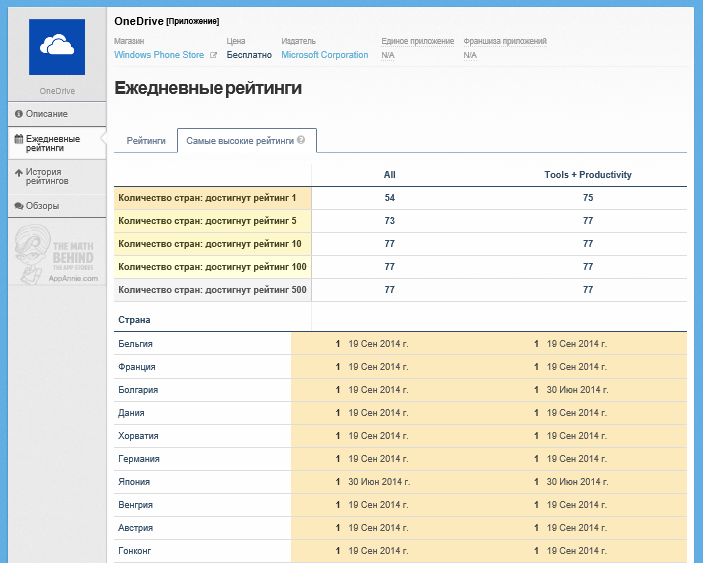The image size is (703, 563).
Task: Click the country Австрия
Action: 135,528
